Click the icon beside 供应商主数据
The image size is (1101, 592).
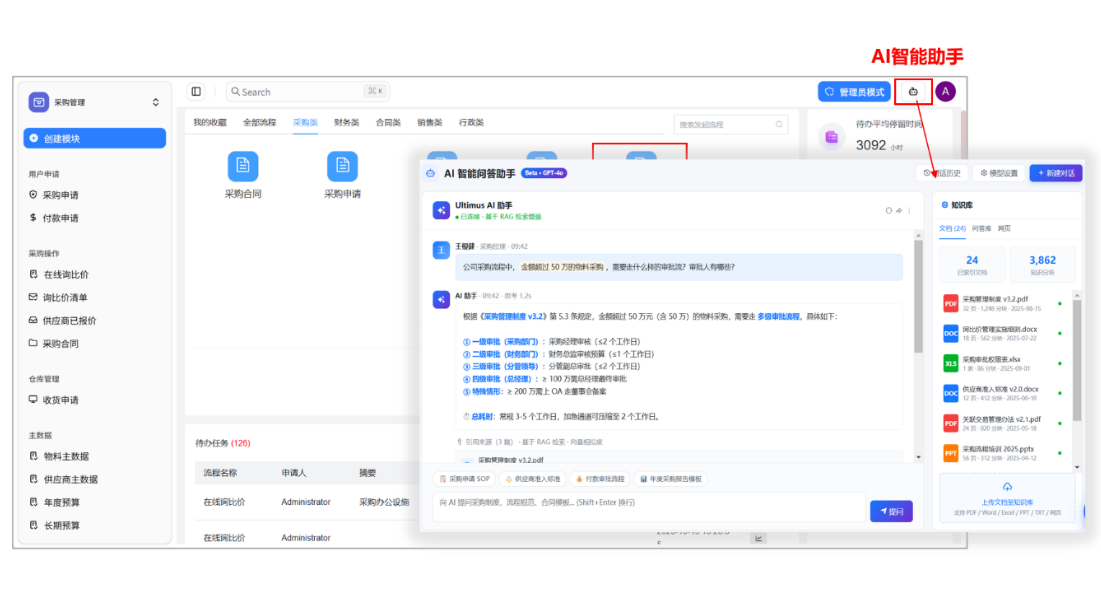(x=33, y=479)
